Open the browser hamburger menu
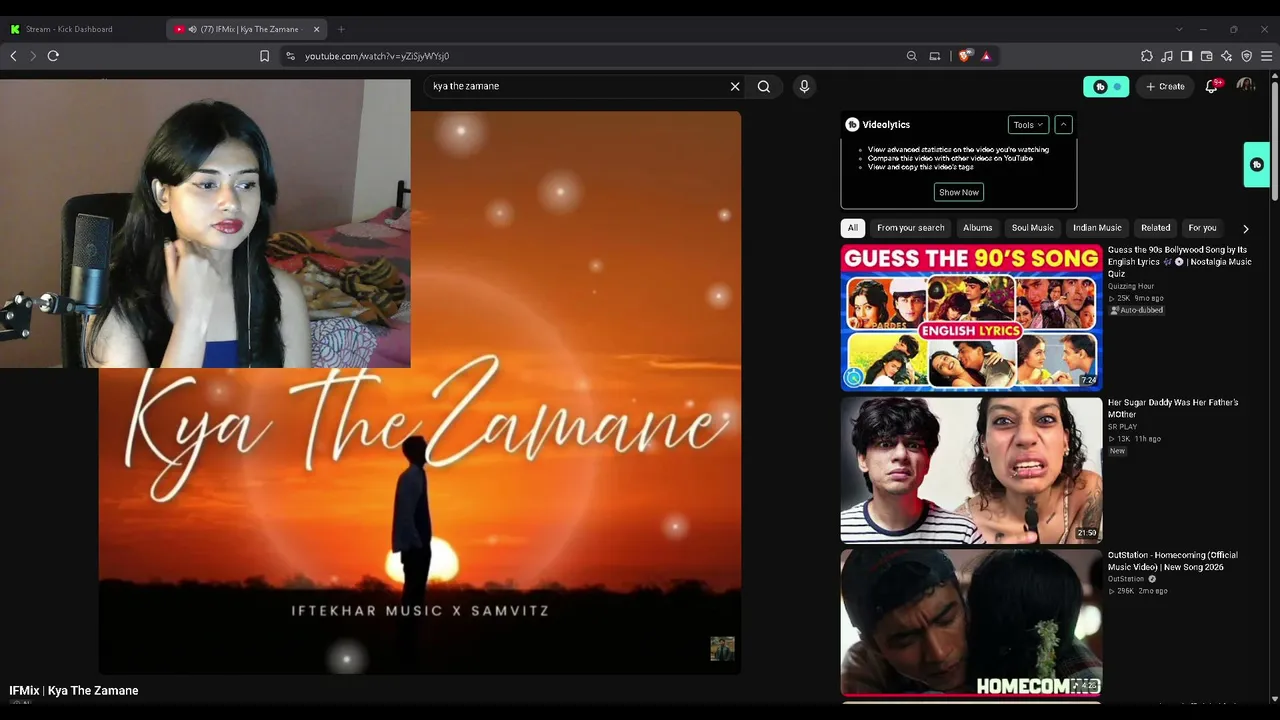Image resolution: width=1280 pixels, height=720 pixels. click(1266, 56)
